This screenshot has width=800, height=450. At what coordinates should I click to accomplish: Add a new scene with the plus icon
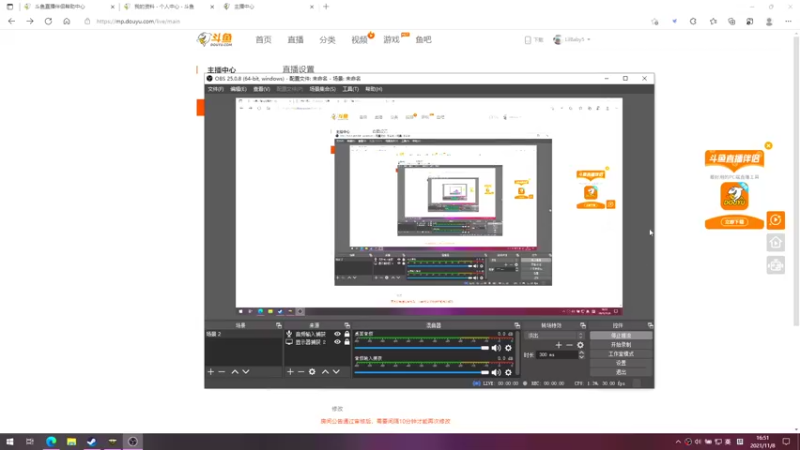pyautogui.click(x=211, y=372)
